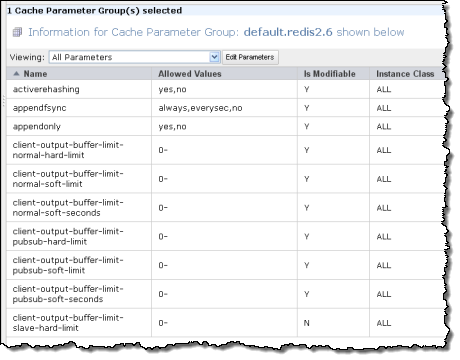
Task: Select client-output-buffer-limit-slave-hard-limit row
Action: click(225, 323)
